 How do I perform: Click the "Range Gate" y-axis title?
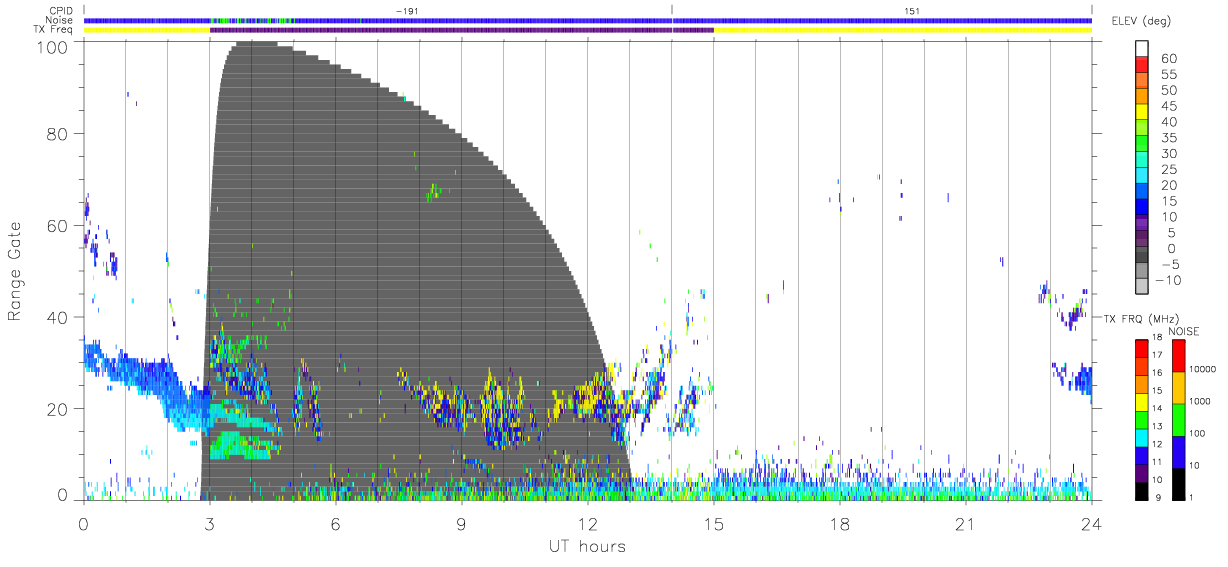[15, 271]
